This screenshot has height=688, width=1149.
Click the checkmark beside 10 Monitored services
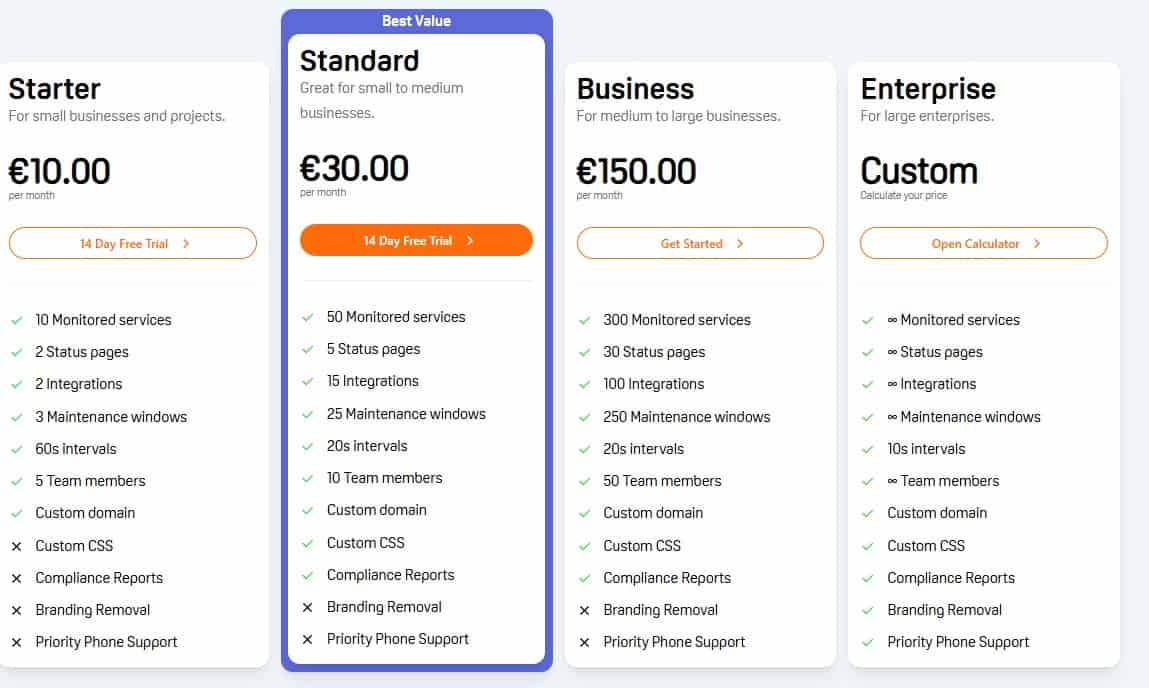coord(18,320)
